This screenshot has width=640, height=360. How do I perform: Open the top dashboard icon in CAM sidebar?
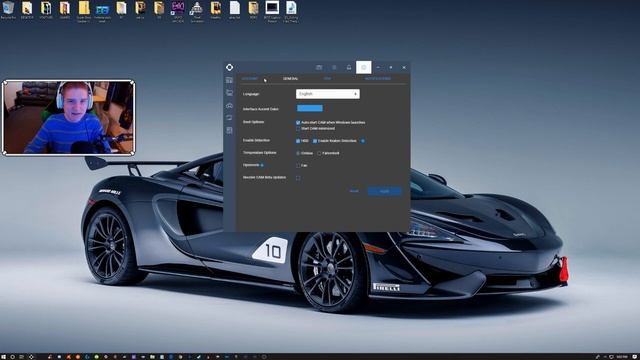click(x=229, y=80)
